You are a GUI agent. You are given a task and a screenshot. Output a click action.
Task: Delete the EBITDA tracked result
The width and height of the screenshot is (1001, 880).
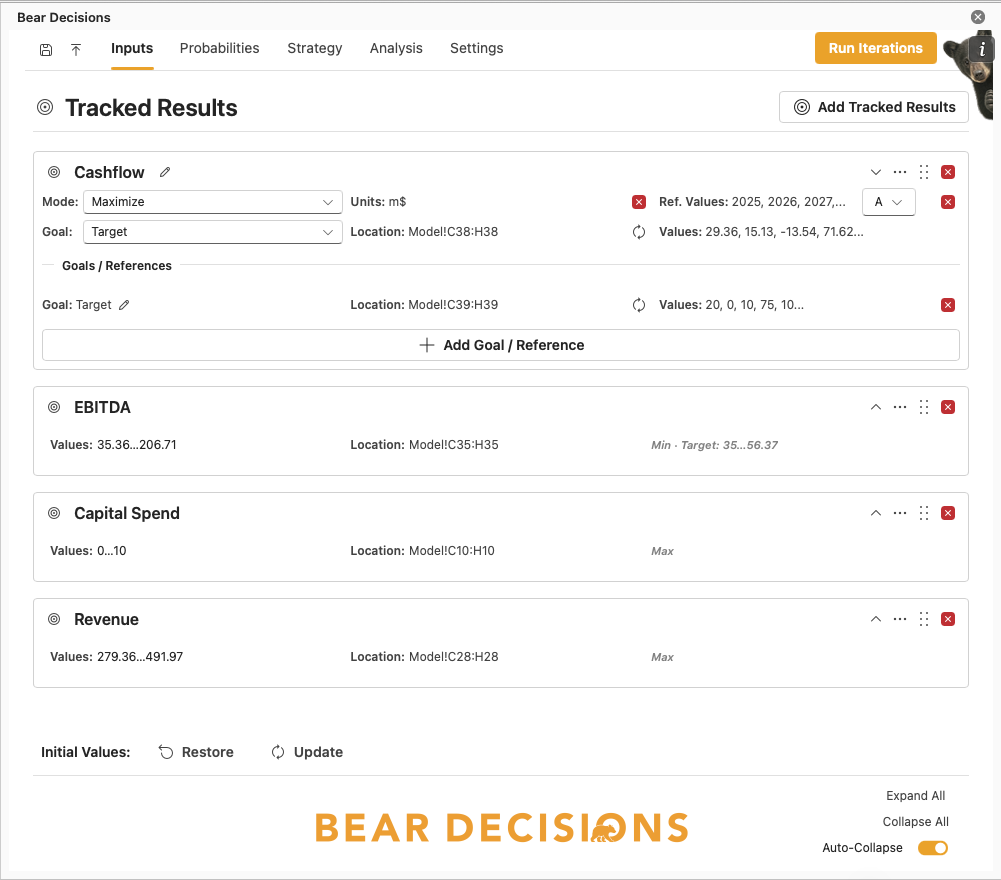click(x=948, y=407)
